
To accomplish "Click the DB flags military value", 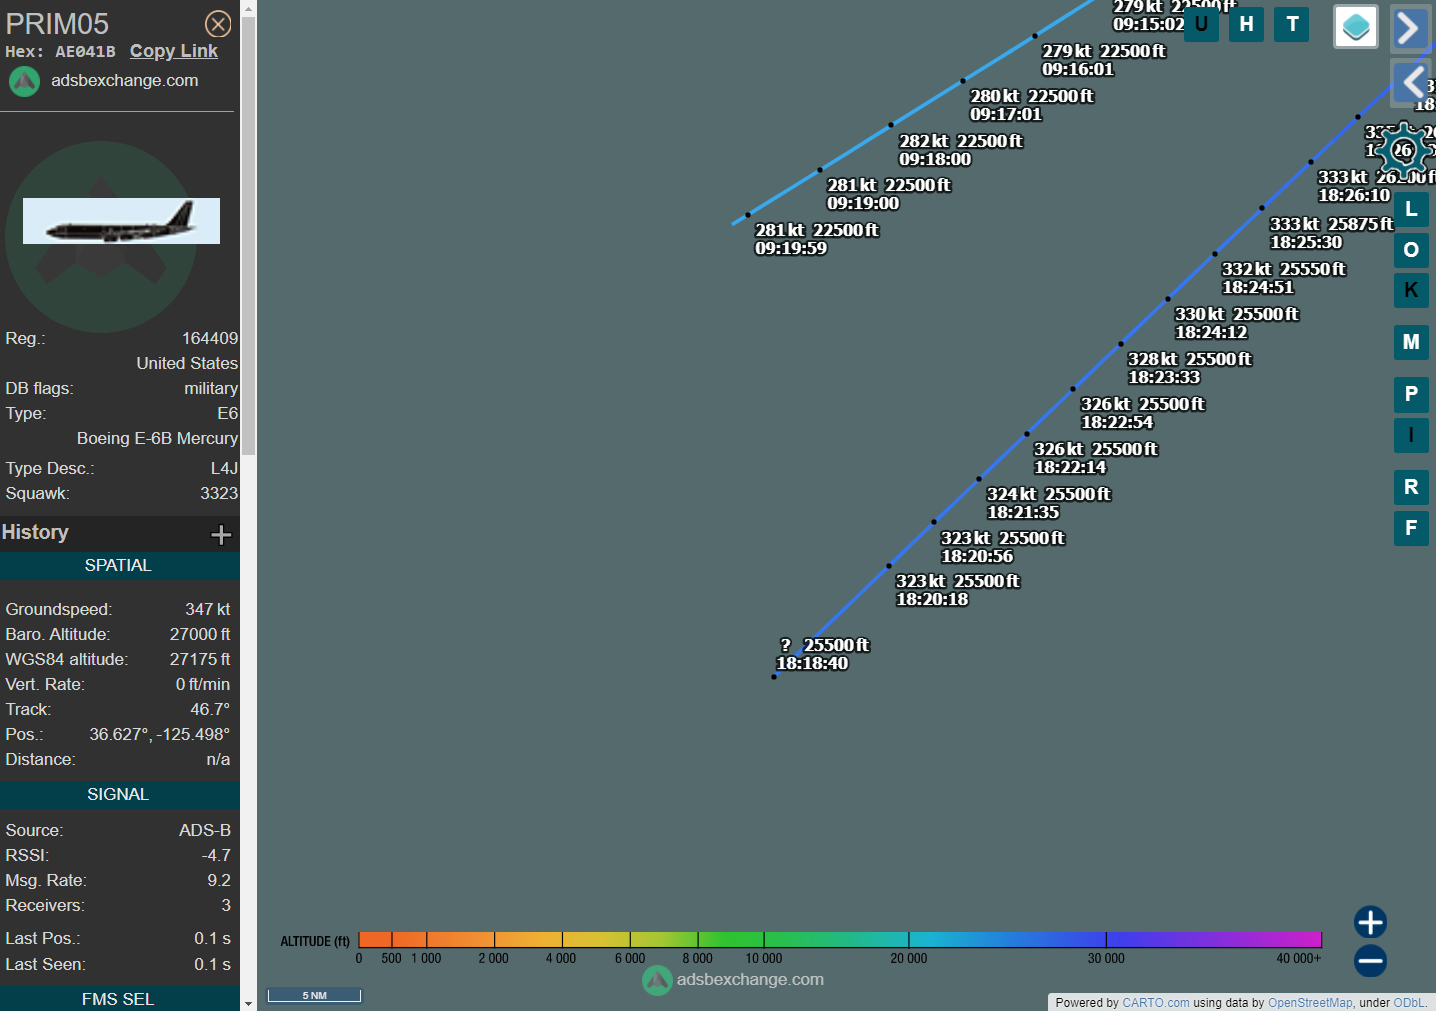I will click(x=211, y=389).
